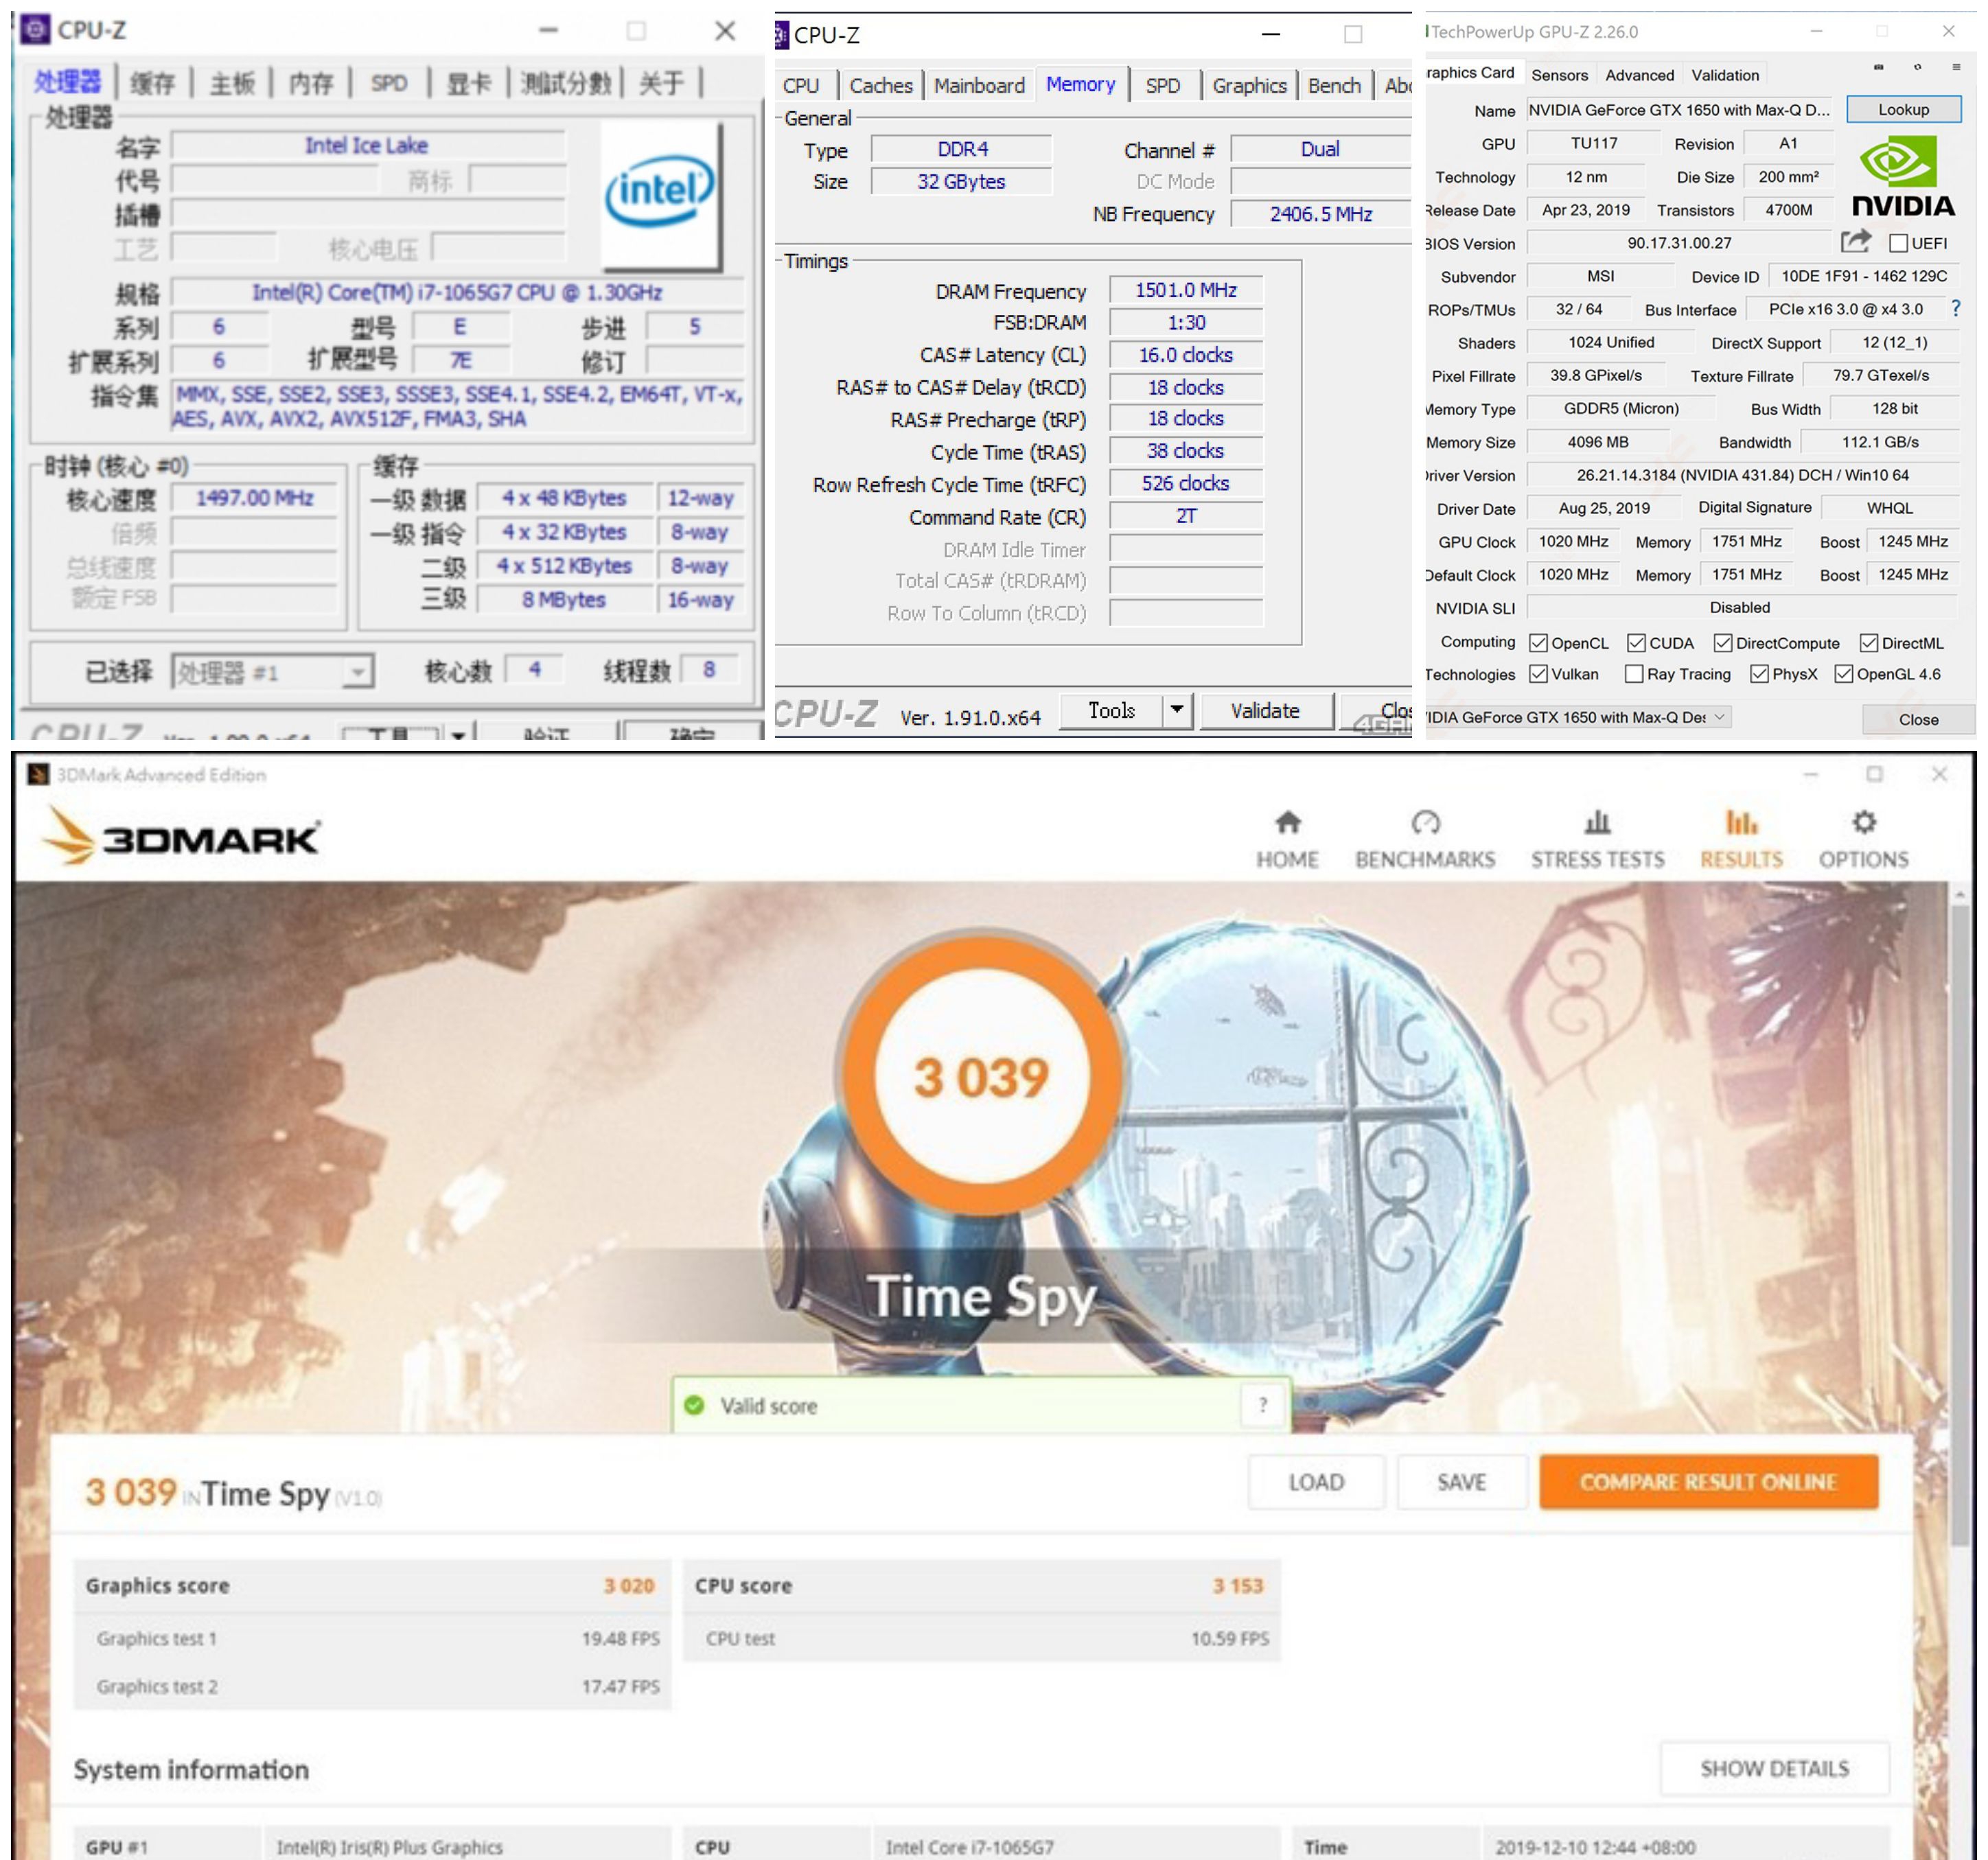Open the Validation tab in GPU-Z

(x=1725, y=75)
